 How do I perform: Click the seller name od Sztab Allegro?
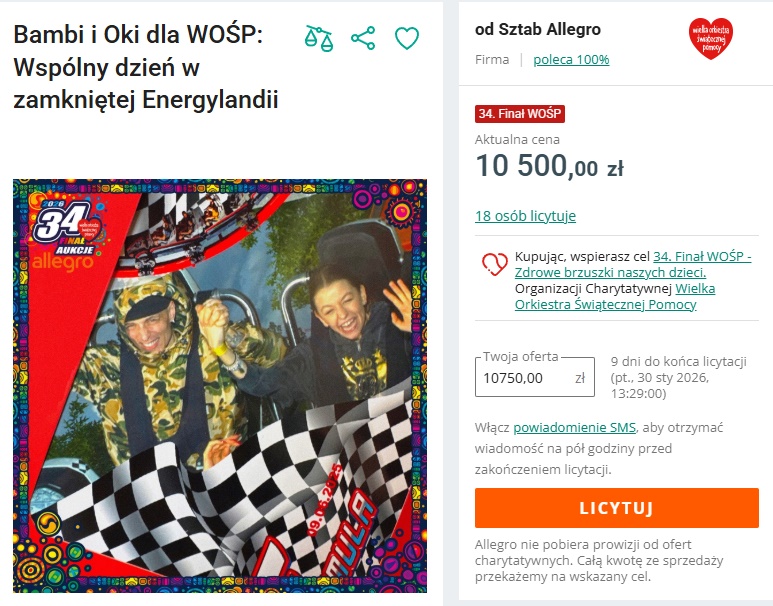(x=538, y=30)
